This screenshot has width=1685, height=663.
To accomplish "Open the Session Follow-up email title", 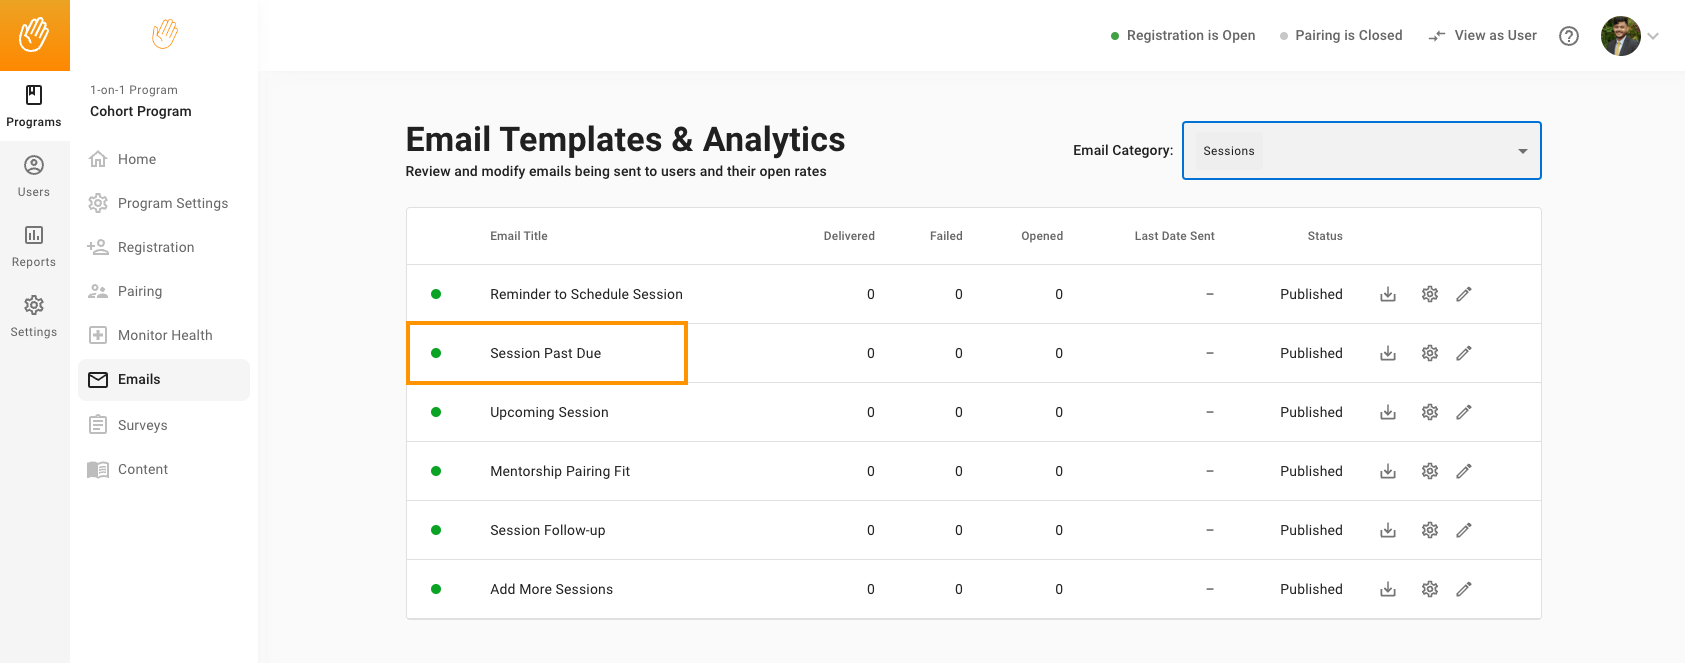I will [547, 530].
